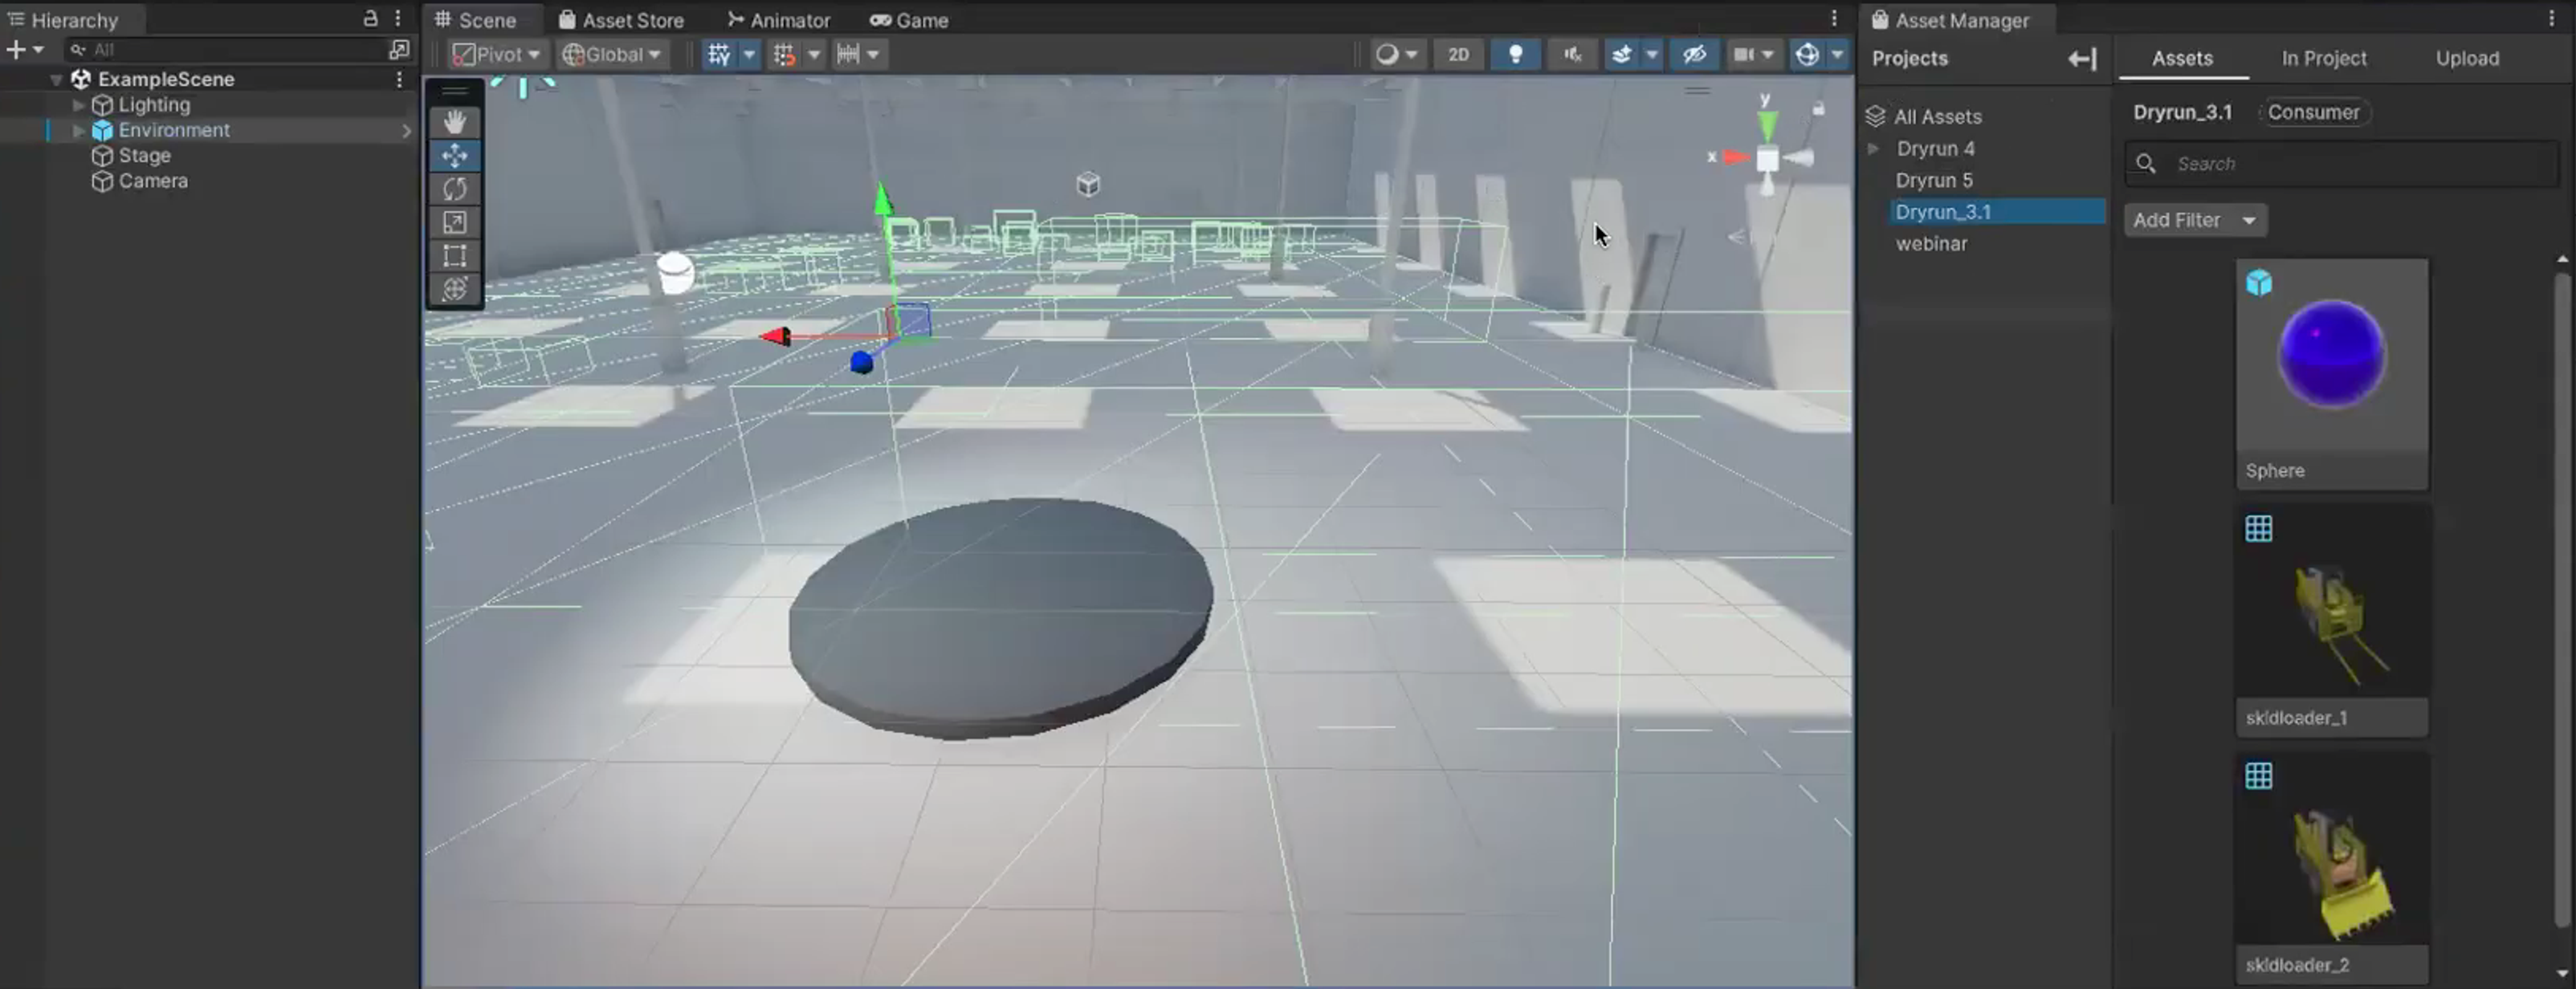Viewport: 2576px width, 989px height.
Task: Open the Add Filter dropdown
Action: click(2195, 220)
